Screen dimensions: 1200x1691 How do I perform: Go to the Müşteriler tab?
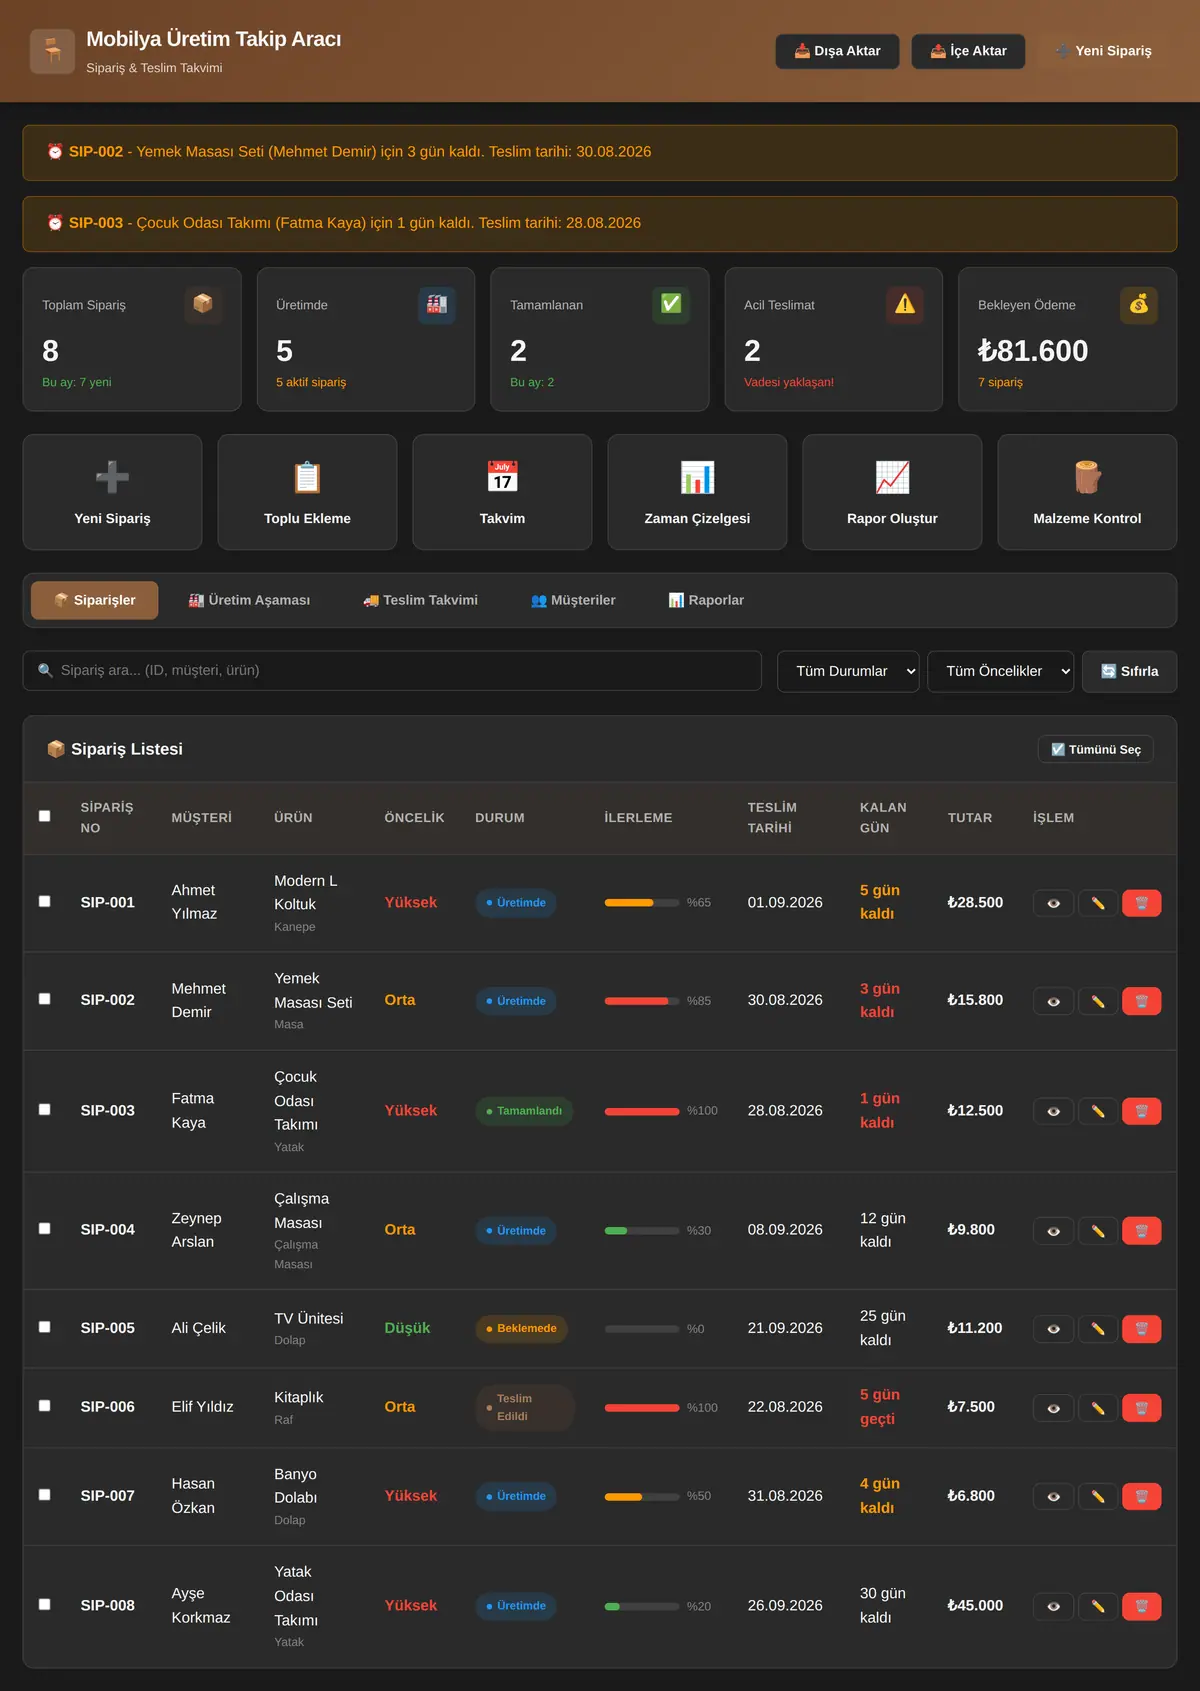(573, 600)
